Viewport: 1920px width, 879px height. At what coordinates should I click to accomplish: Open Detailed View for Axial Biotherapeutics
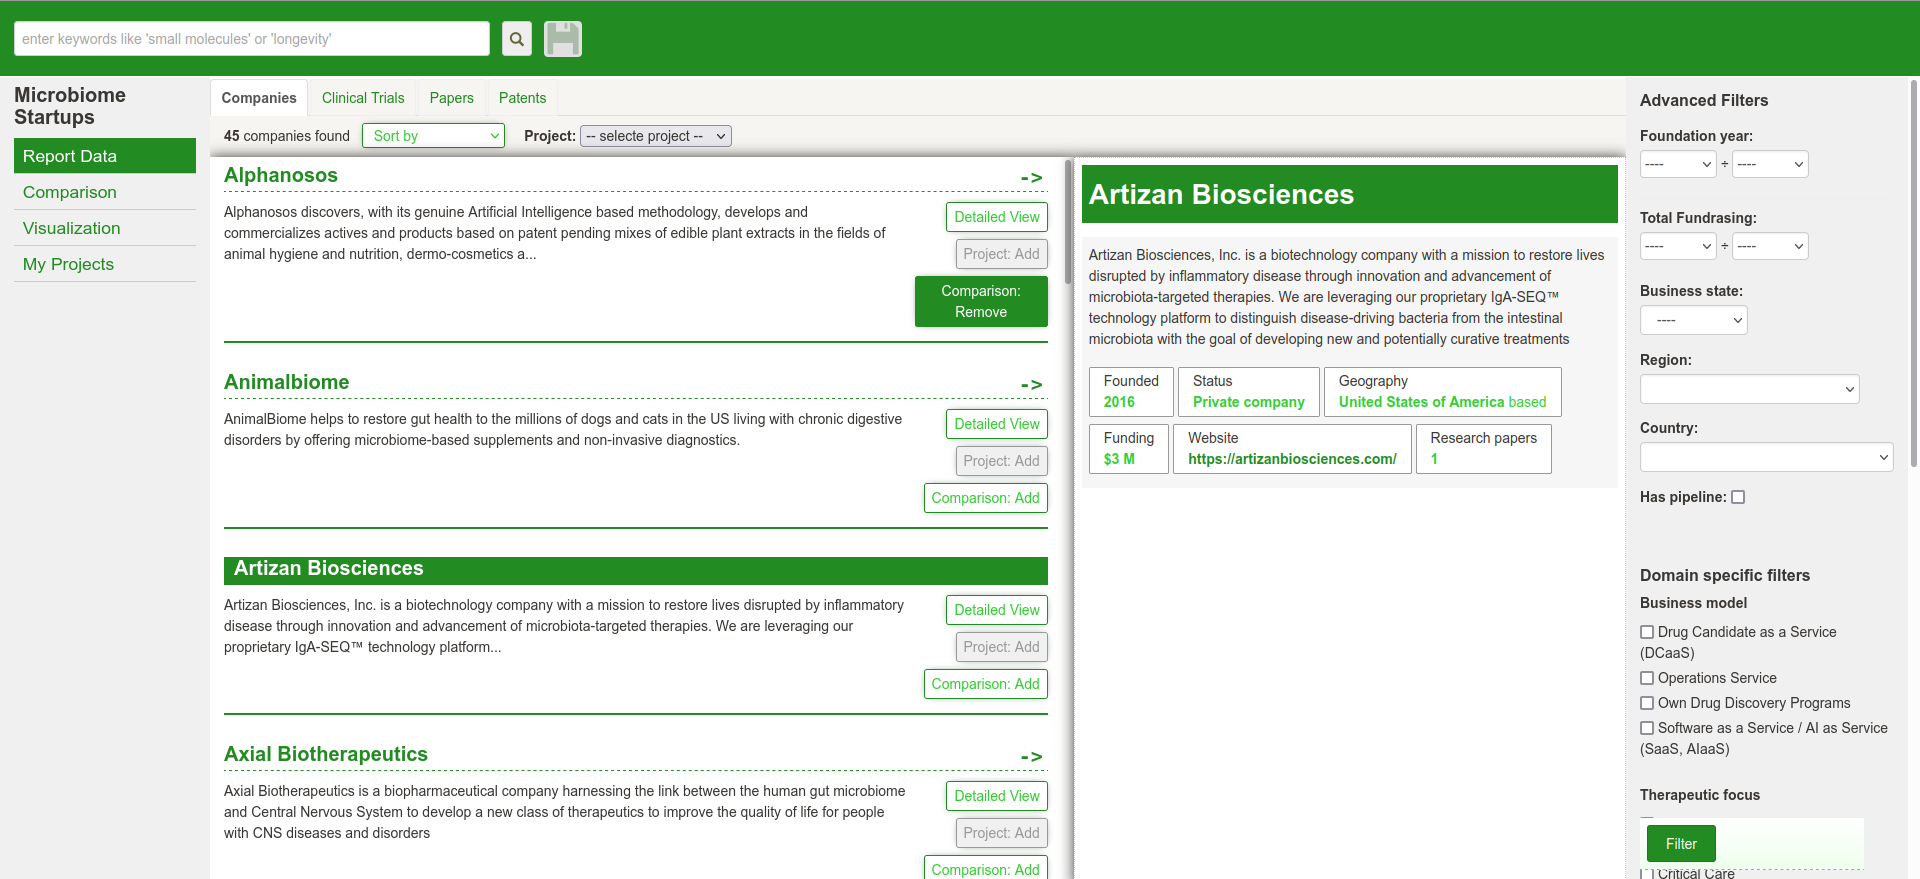click(997, 796)
